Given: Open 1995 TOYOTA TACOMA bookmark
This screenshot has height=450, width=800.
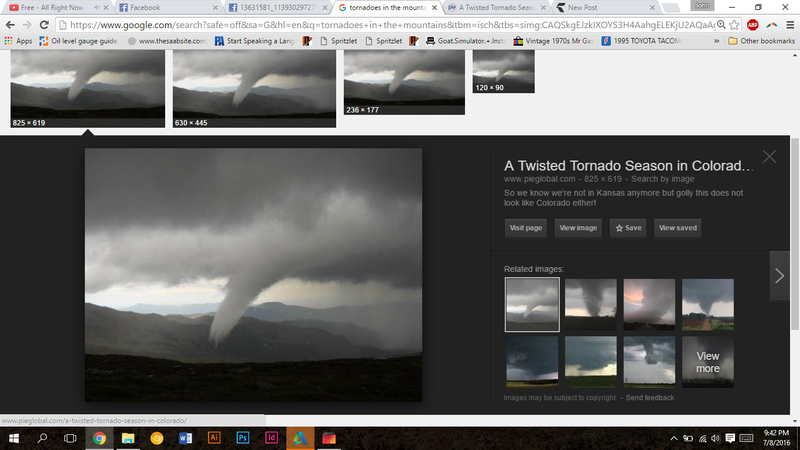Looking at the screenshot, I should 641,41.
